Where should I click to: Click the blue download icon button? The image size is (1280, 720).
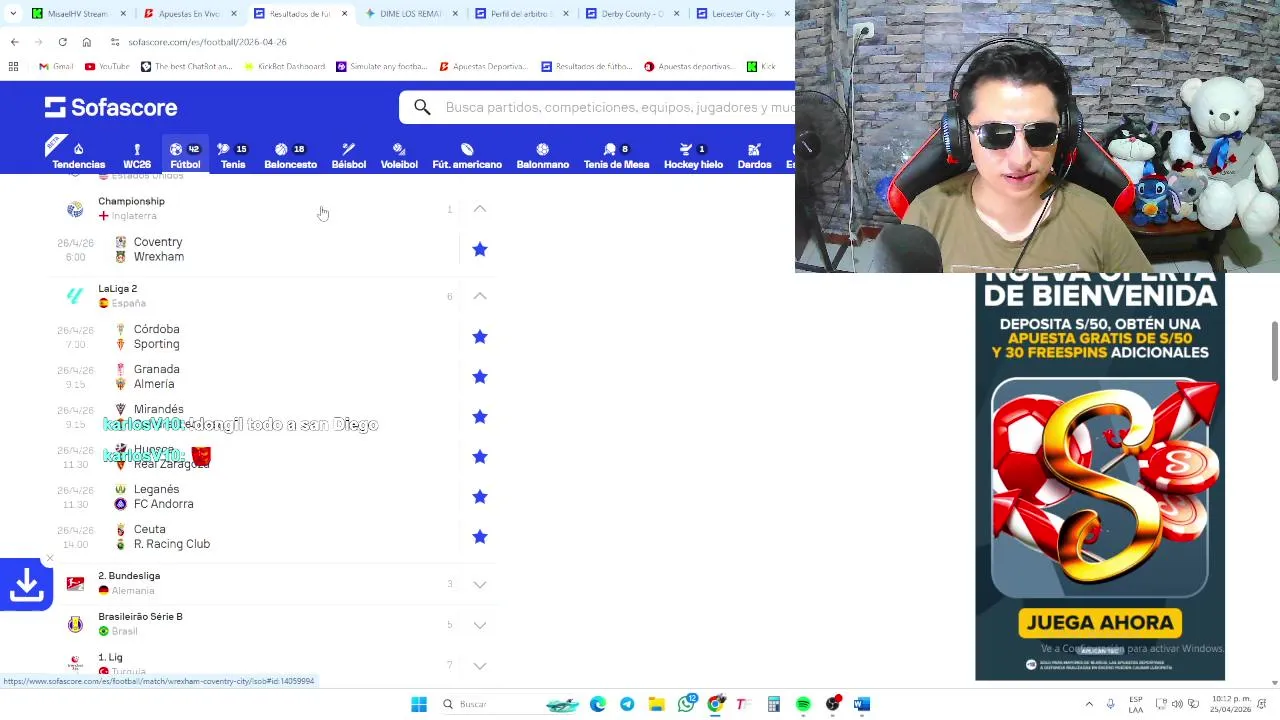click(x=26, y=584)
